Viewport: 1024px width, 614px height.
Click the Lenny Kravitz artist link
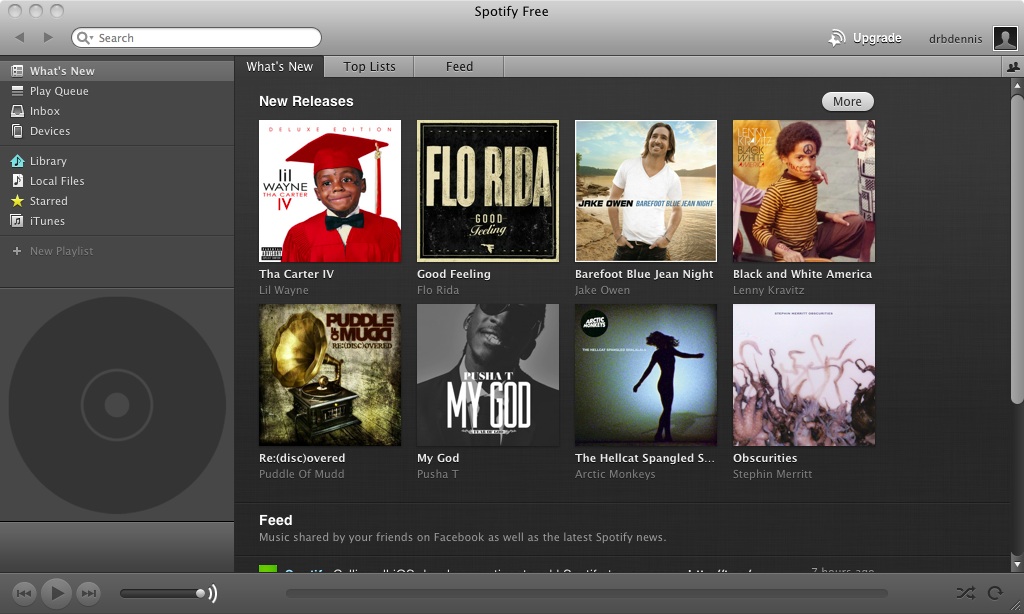(769, 290)
